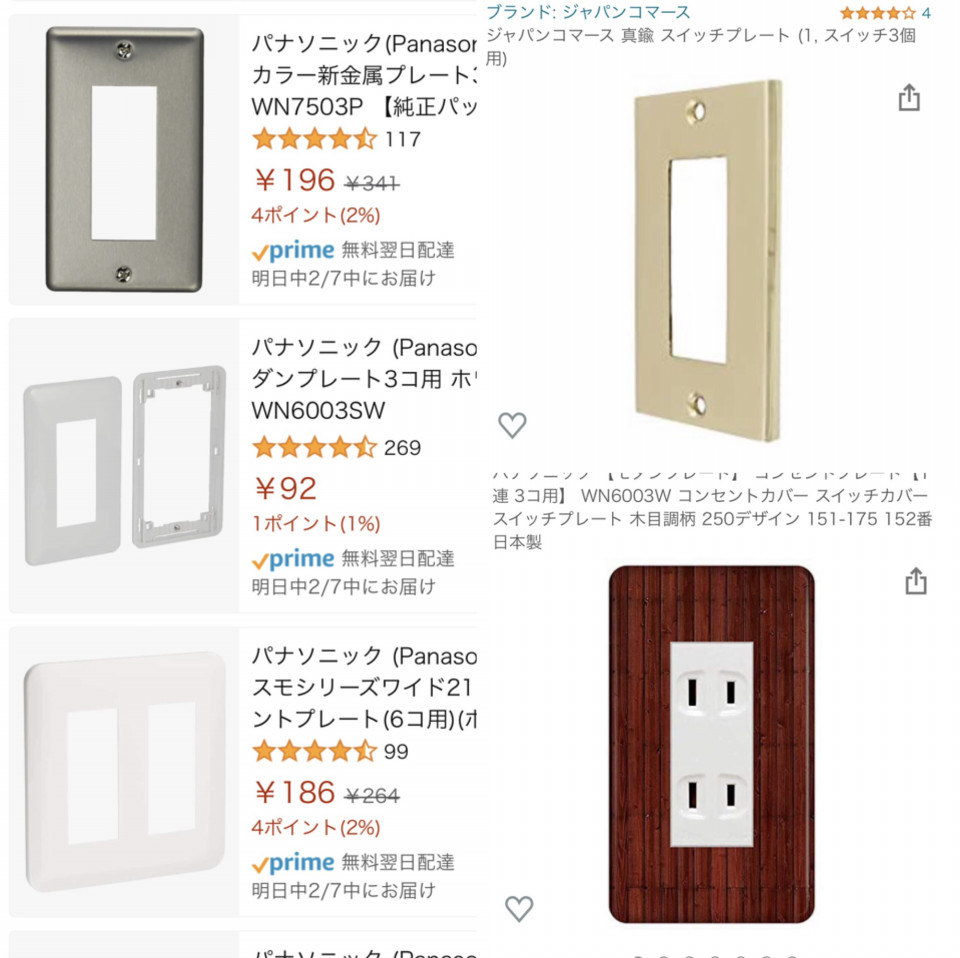Select the white double-opening plate thumbnail
960x958 pixels.
tap(124, 771)
